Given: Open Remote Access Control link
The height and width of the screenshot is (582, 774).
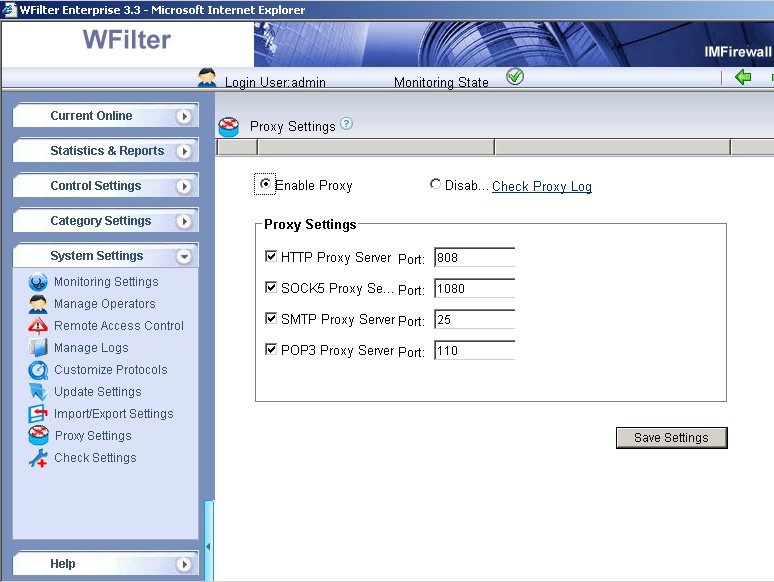Looking at the screenshot, I should click(x=118, y=326).
